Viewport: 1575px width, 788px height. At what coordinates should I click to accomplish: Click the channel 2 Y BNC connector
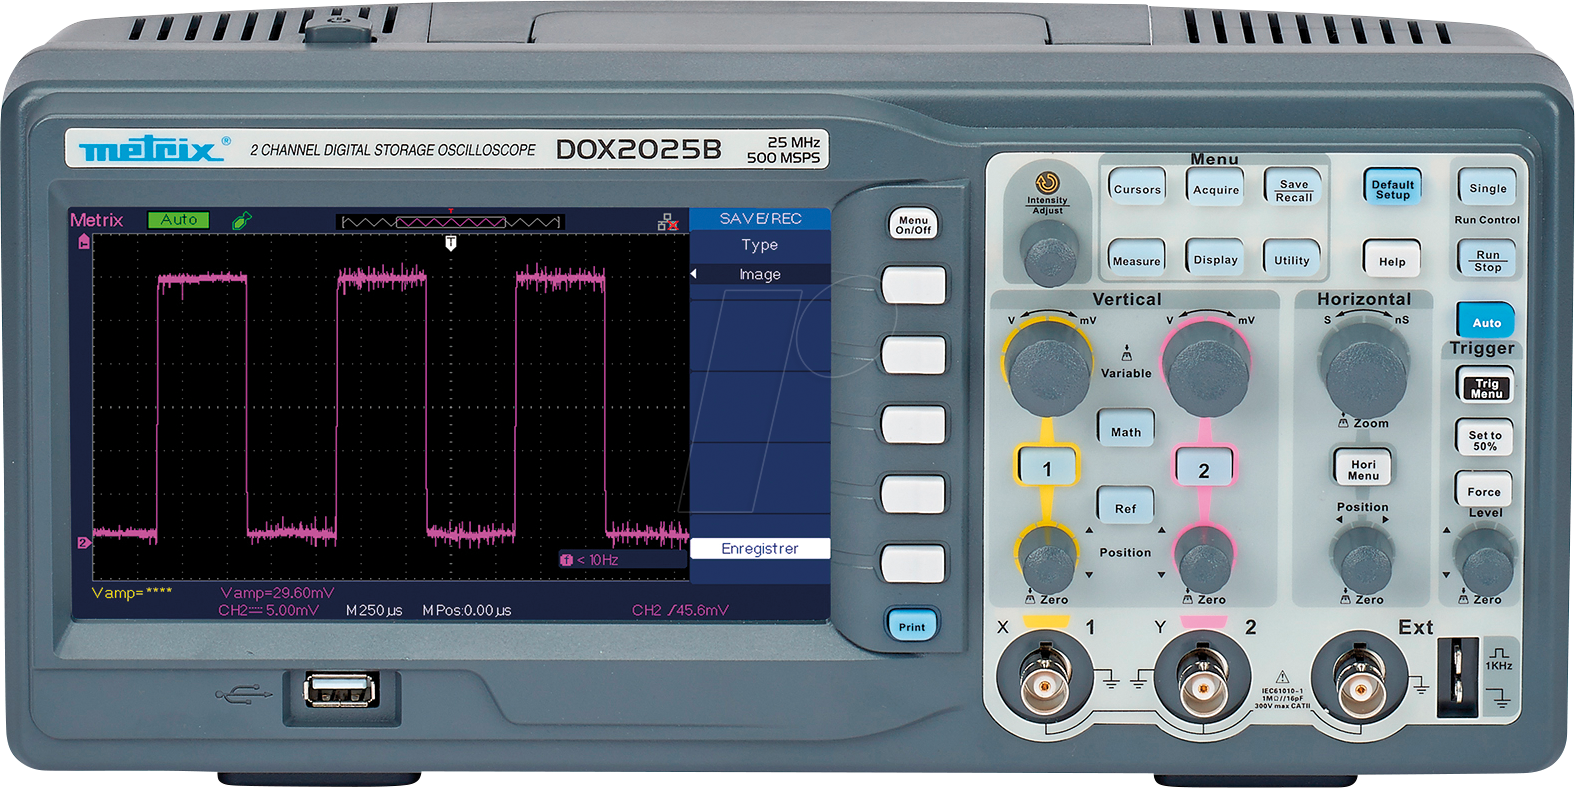(x=1202, y=686)
